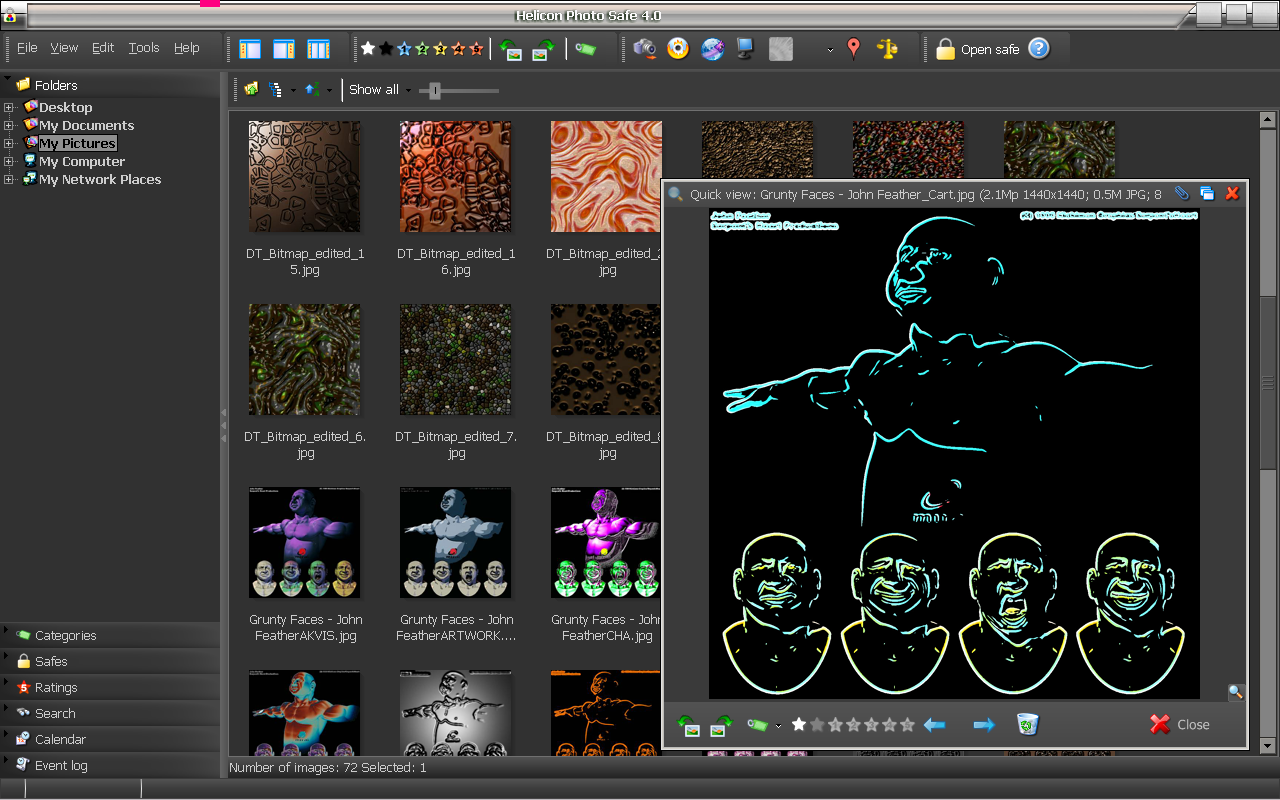1280x800 pixels.
Task: Apply 5-star rating in main toolbar
Action: click(x=476, y=48)
